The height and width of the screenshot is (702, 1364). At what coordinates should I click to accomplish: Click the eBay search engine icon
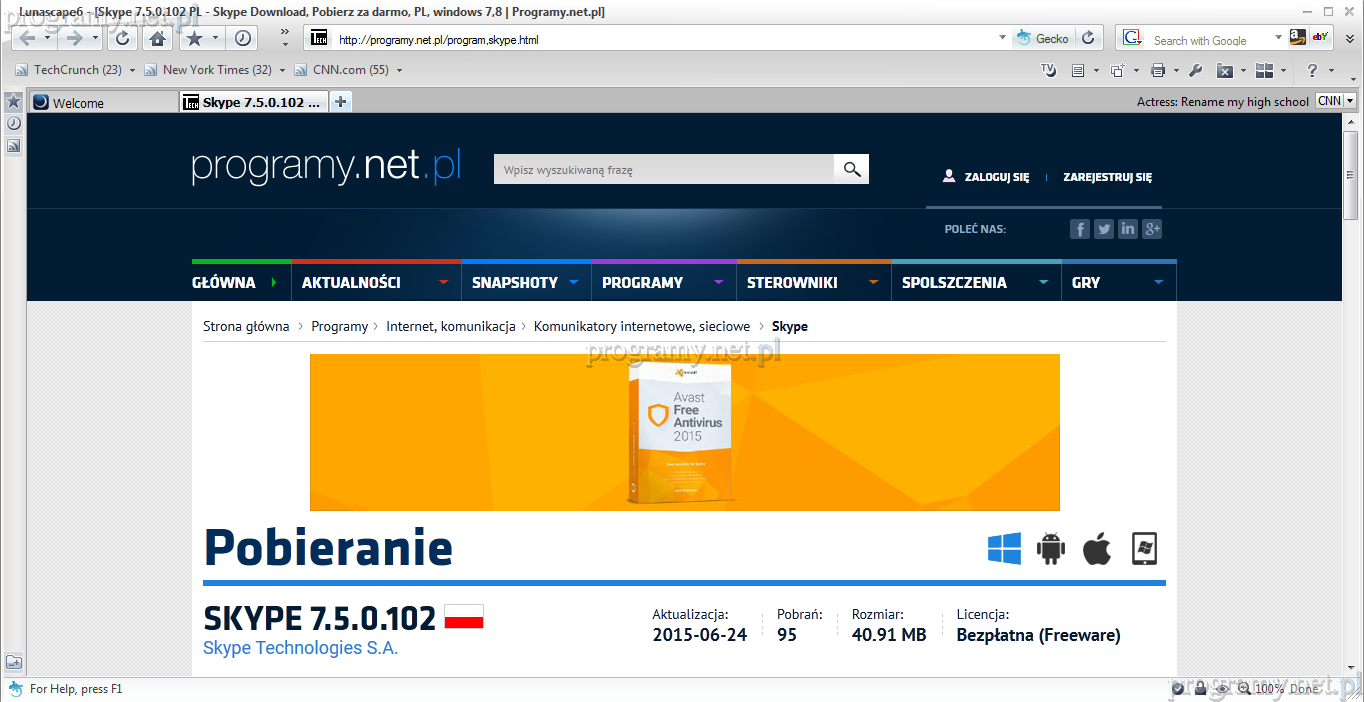[1320, 38]
